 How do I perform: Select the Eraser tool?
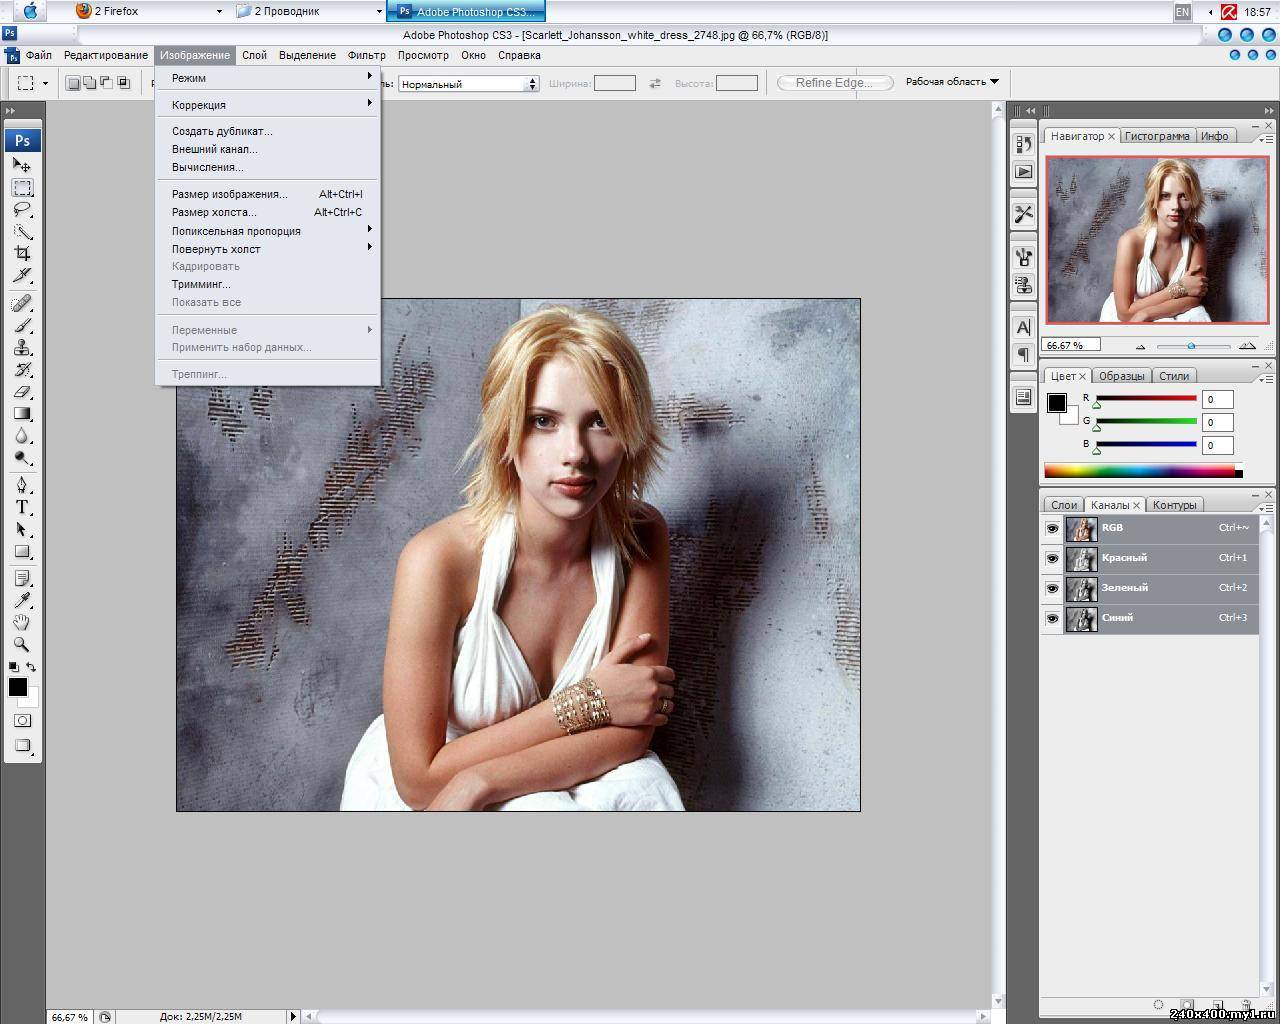(22, 391)
